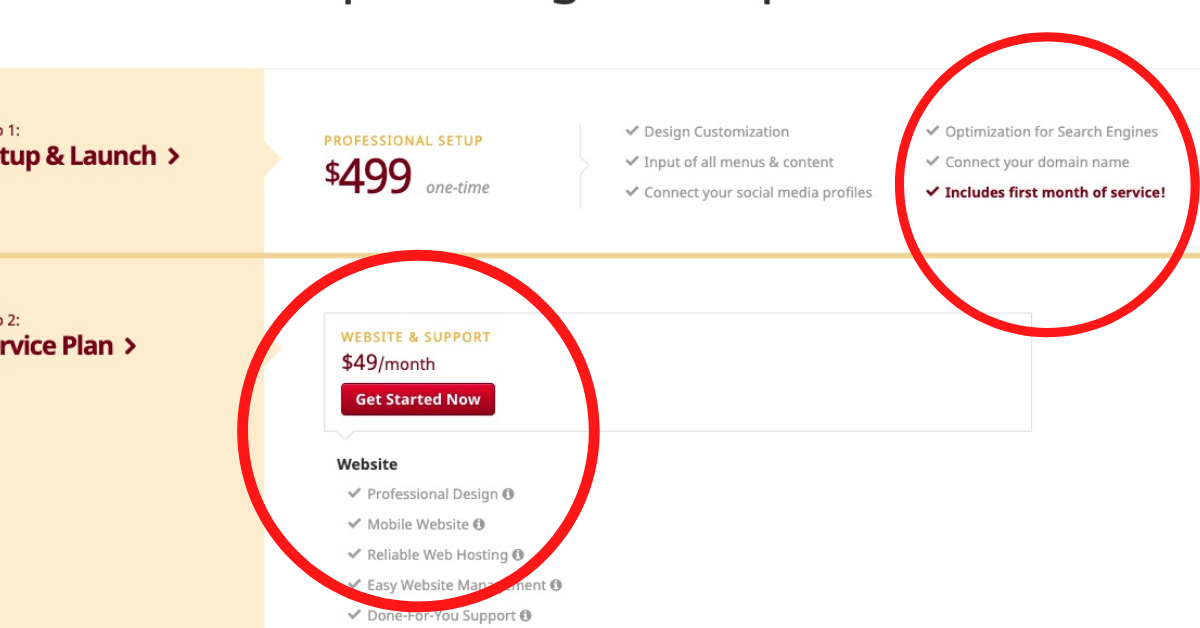Open info icon beside Easy Website Management

556,585
